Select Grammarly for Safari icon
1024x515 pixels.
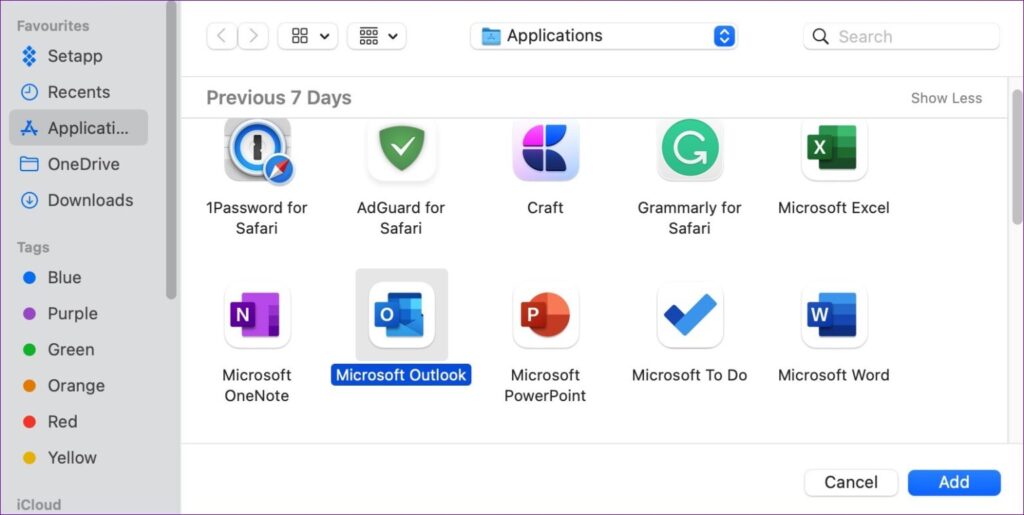tap(689, 150)
